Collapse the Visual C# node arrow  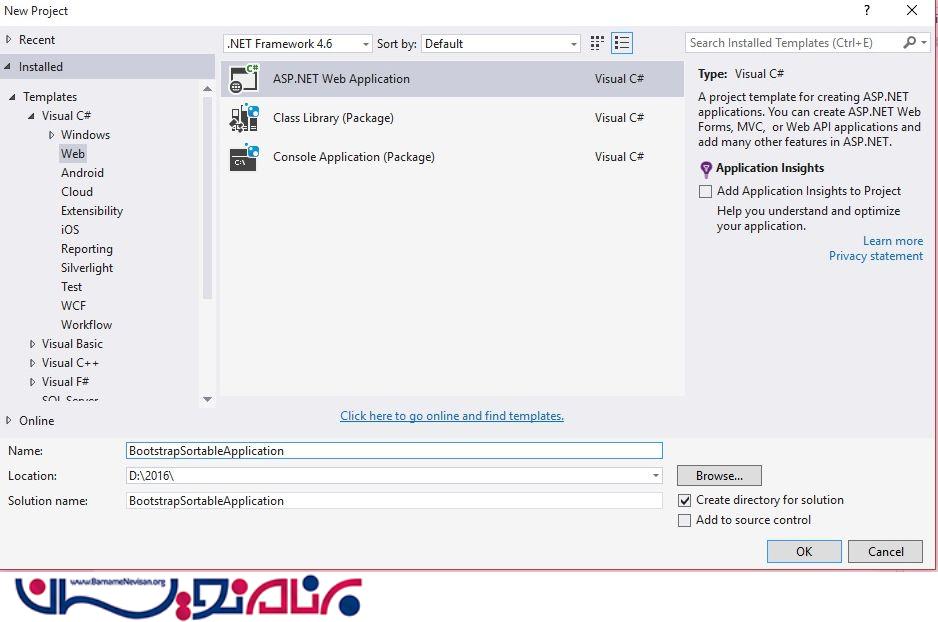click(31, 115)
